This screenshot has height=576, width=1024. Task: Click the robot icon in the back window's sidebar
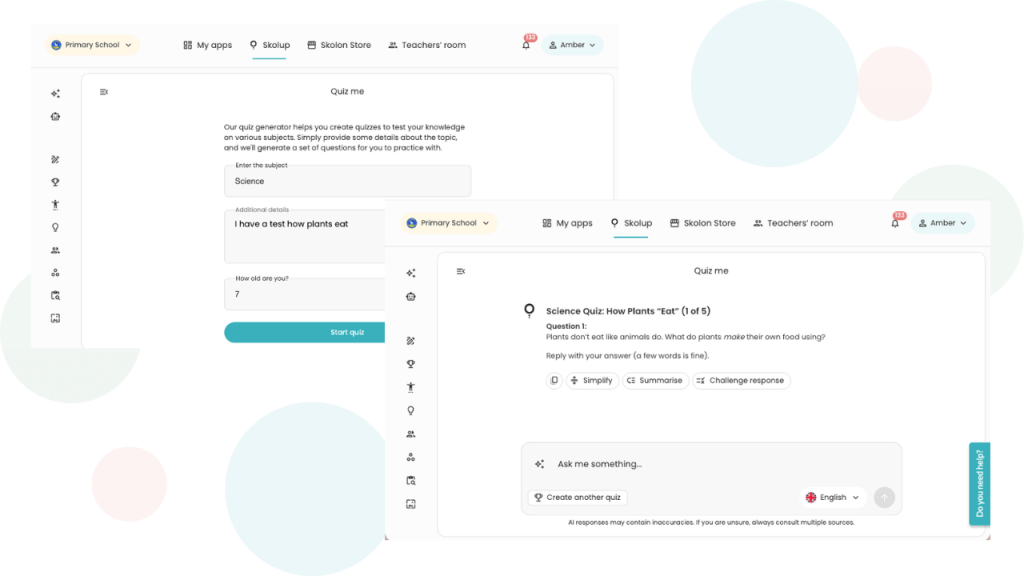[56, 117]
